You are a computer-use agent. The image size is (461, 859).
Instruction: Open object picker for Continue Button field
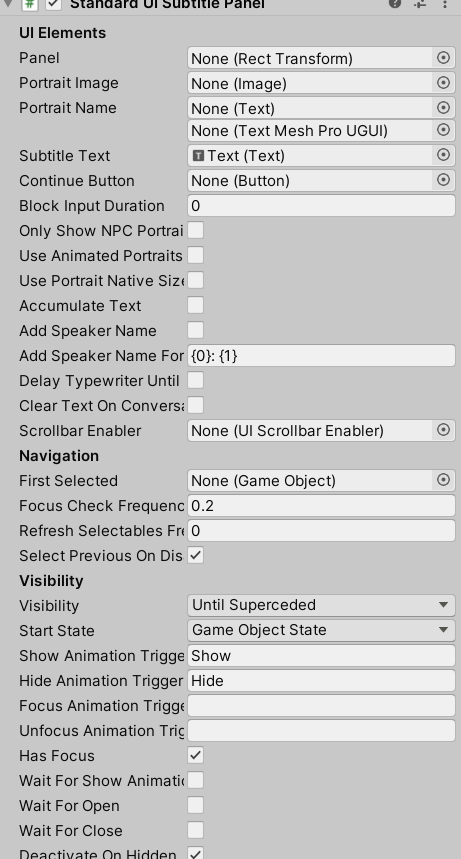[x=443, y=180]
